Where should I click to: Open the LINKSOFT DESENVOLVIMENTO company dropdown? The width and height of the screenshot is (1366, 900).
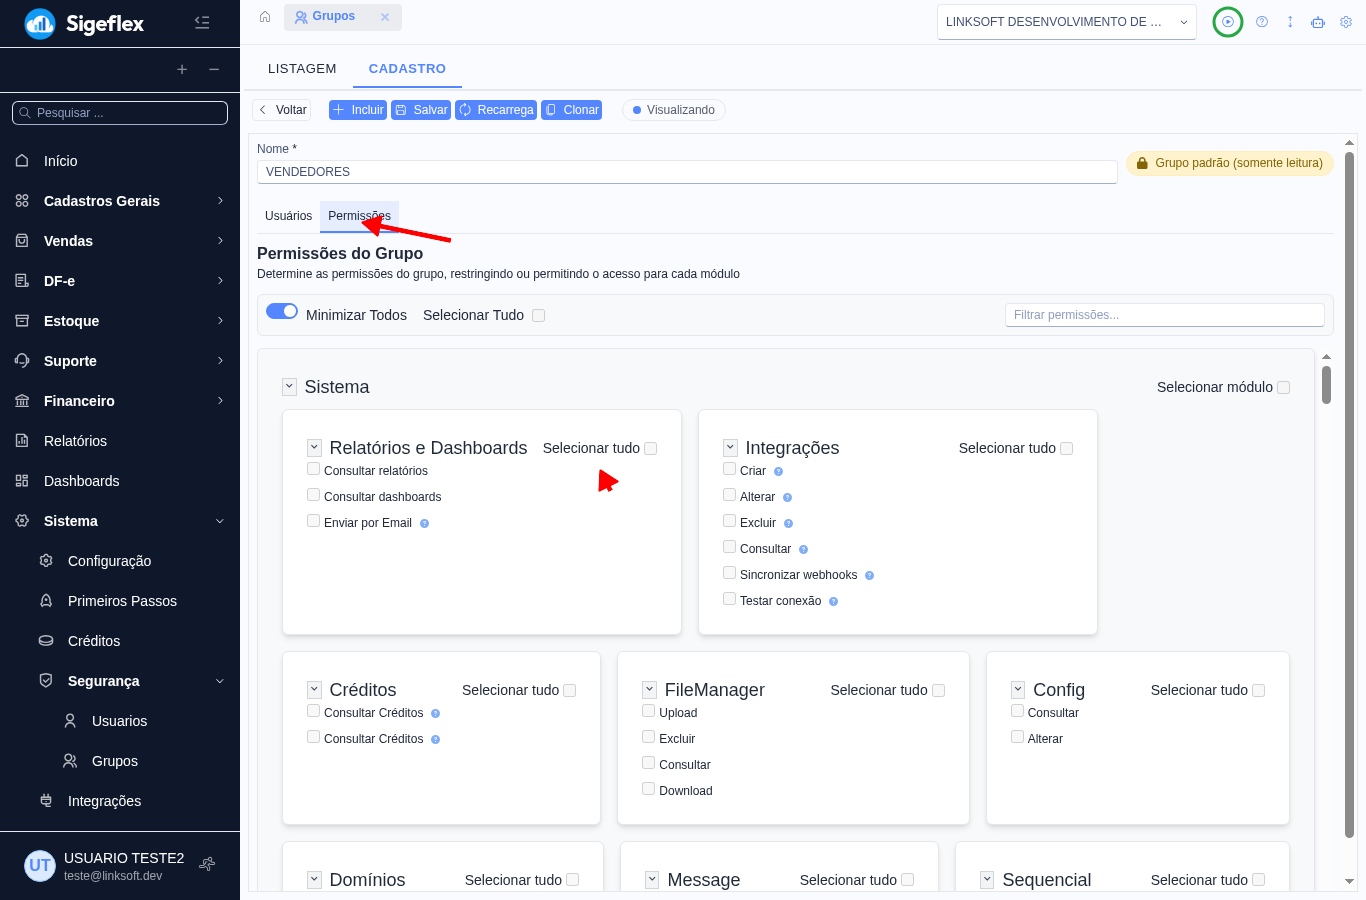[x=1067, y=22]
